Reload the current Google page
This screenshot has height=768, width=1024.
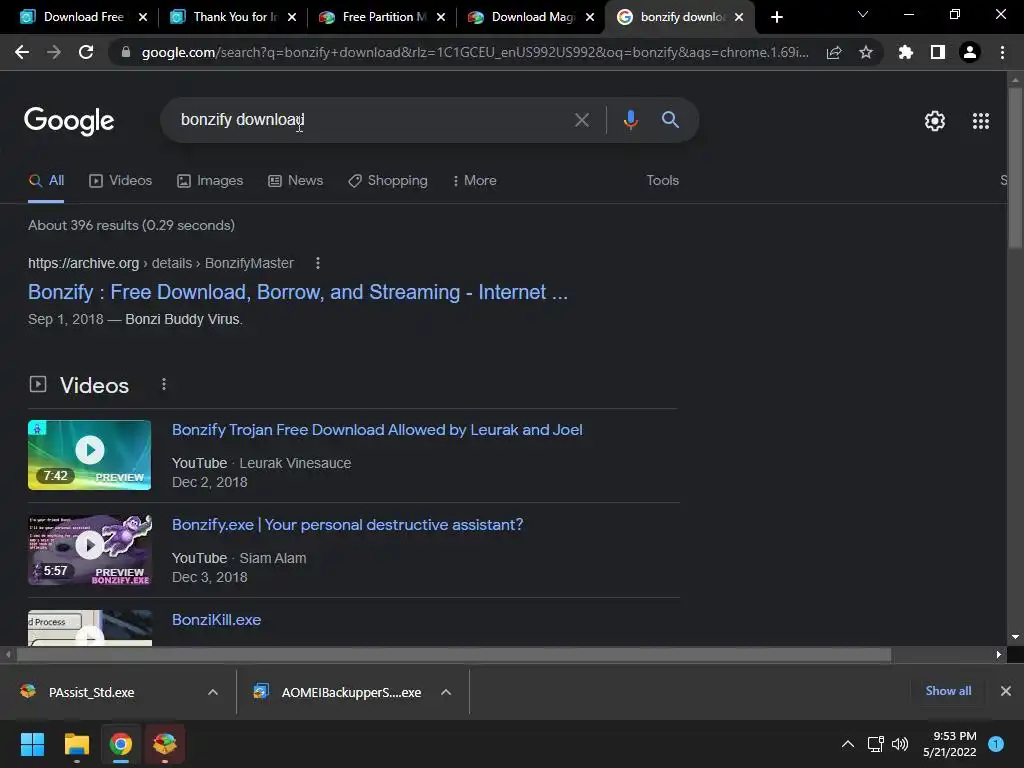click(86, 52)
